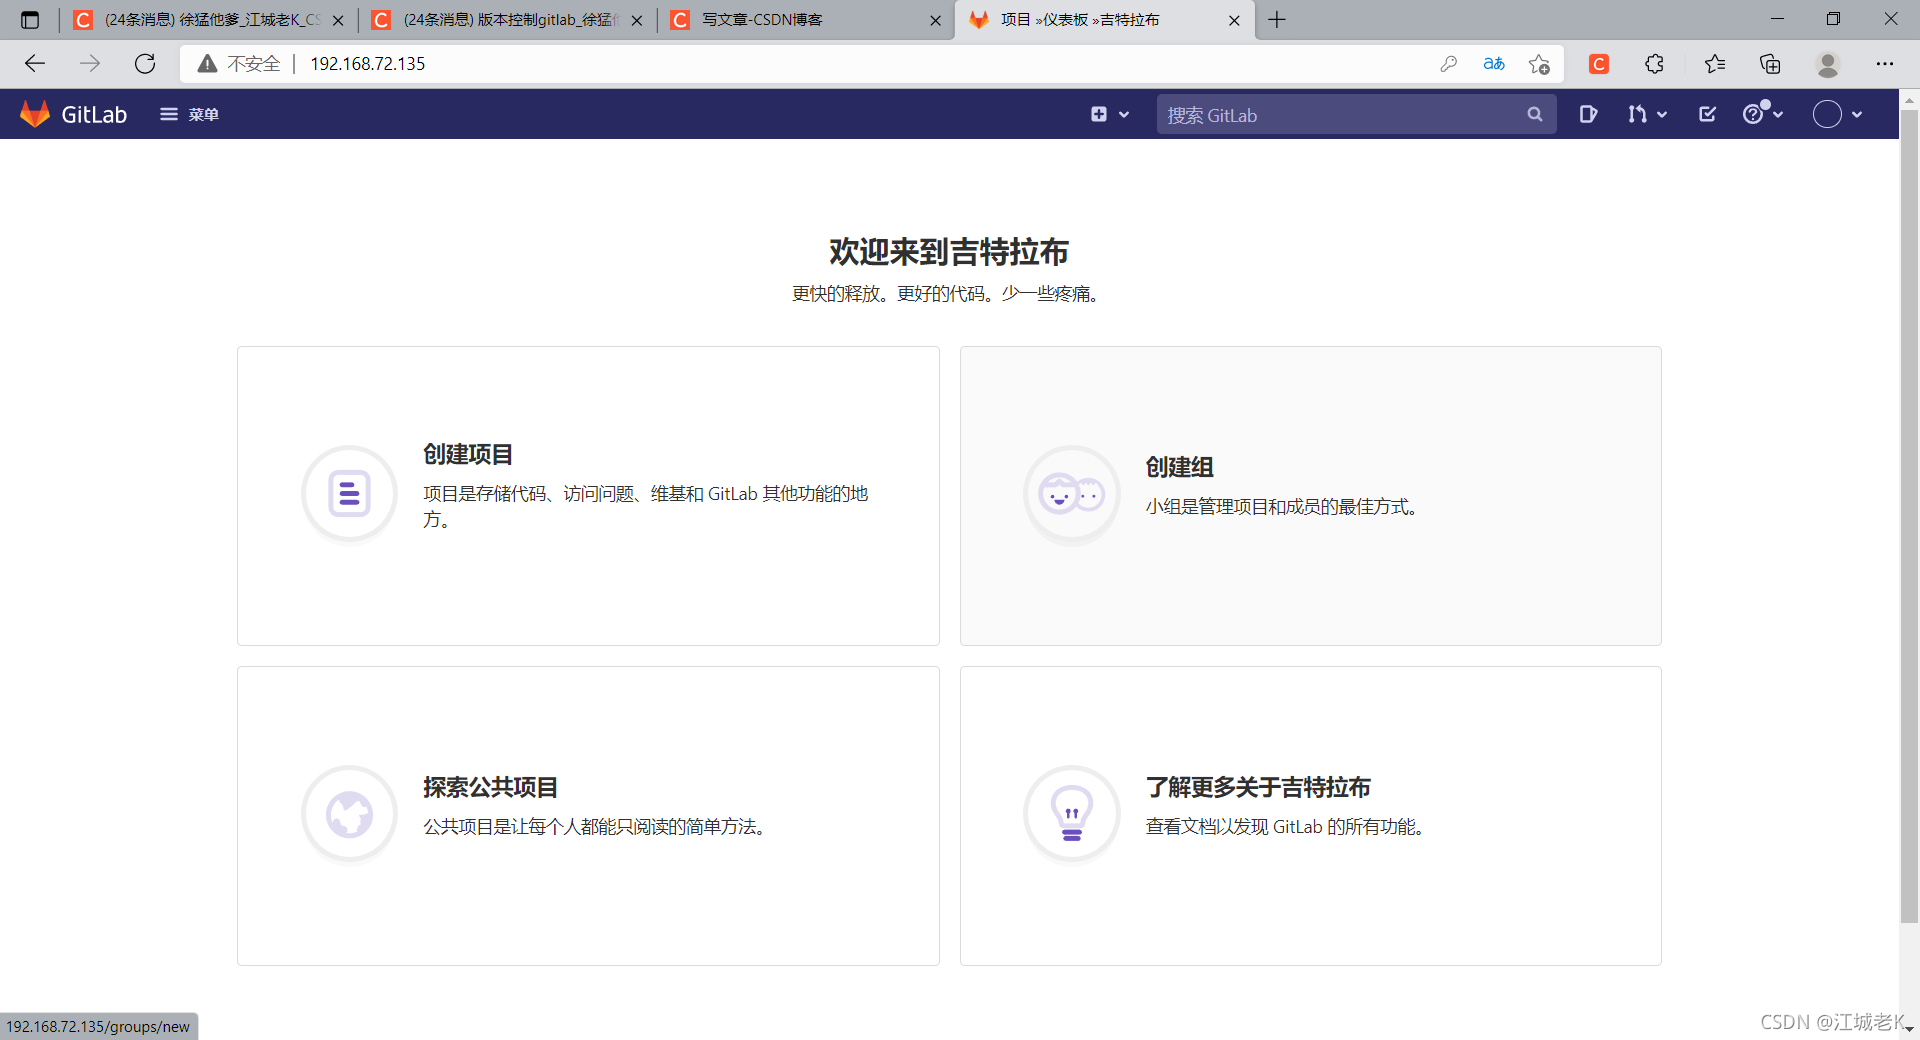Open the tab actions menu icon
This screenshot has width=1920, height=1040.
tap(30, 20)
